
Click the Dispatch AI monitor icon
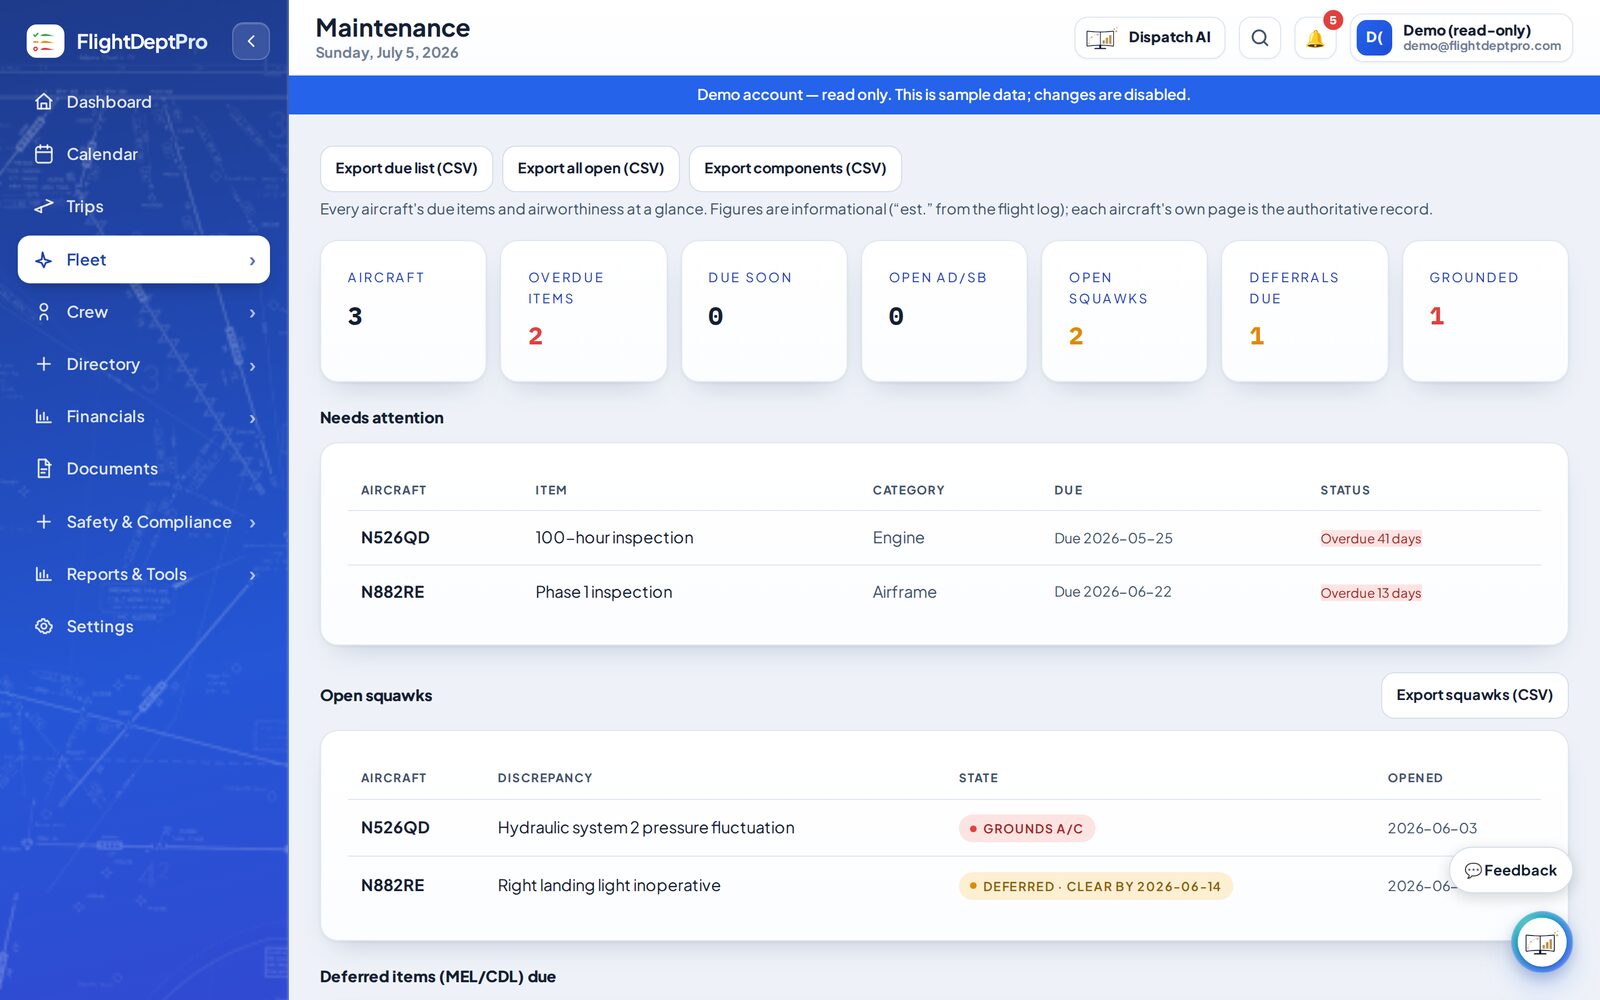pyautogui.click(x=1100, y=38)
